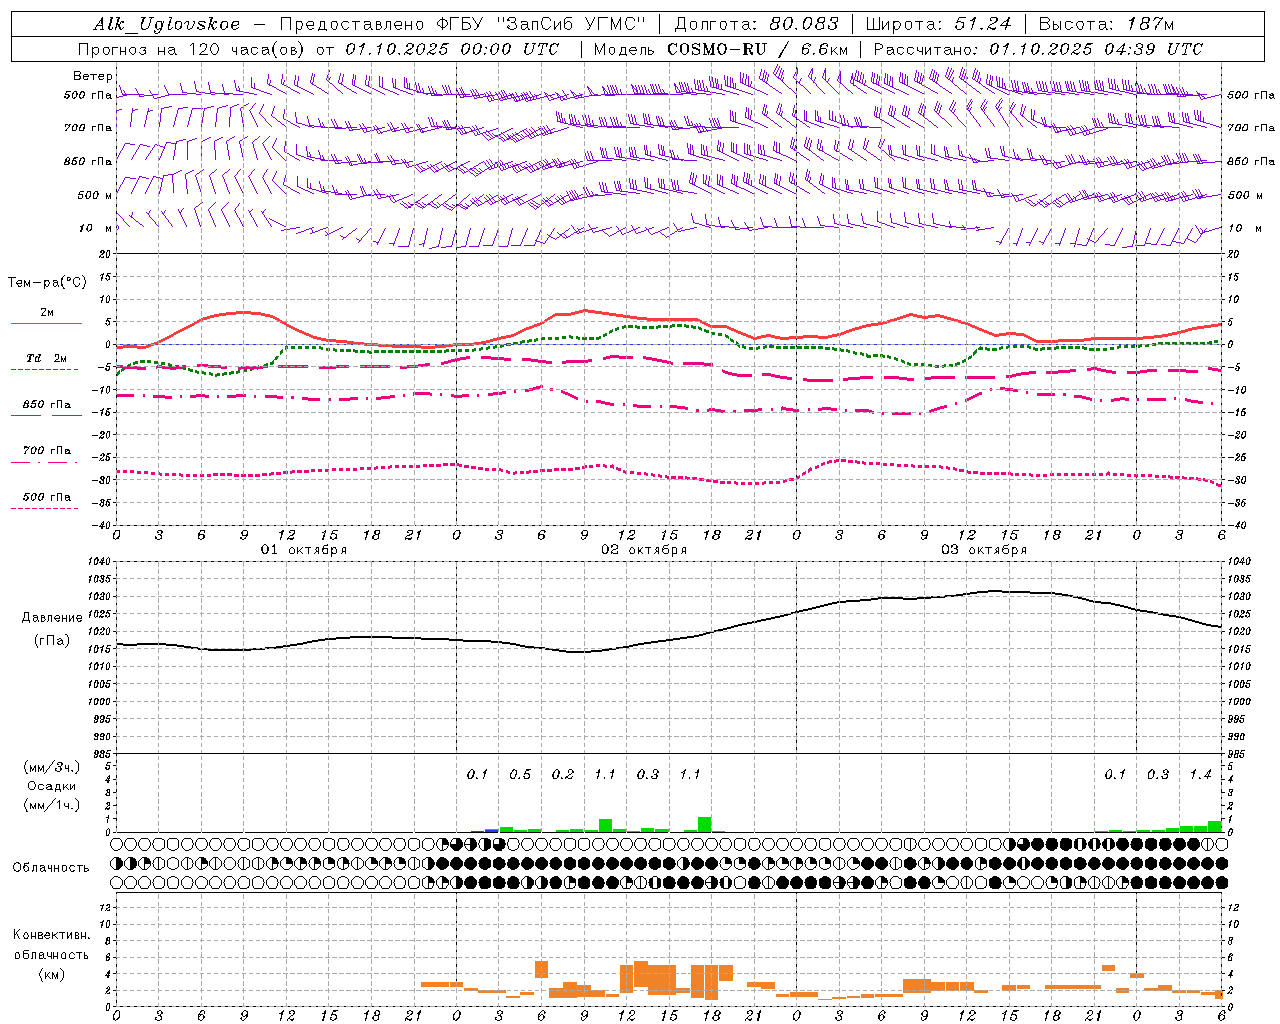Click the "Тем-ра(°C)" temperature panel label
This screenshot has width=1280, height=1024.
click(47, 283)
